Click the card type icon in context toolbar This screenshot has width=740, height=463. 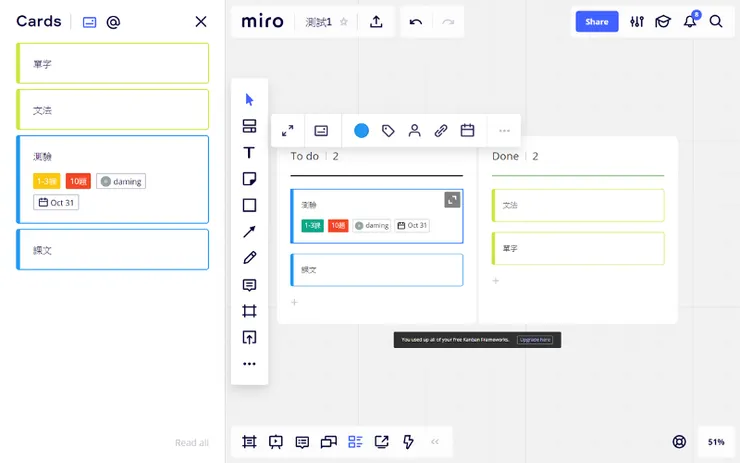point(321,131)
